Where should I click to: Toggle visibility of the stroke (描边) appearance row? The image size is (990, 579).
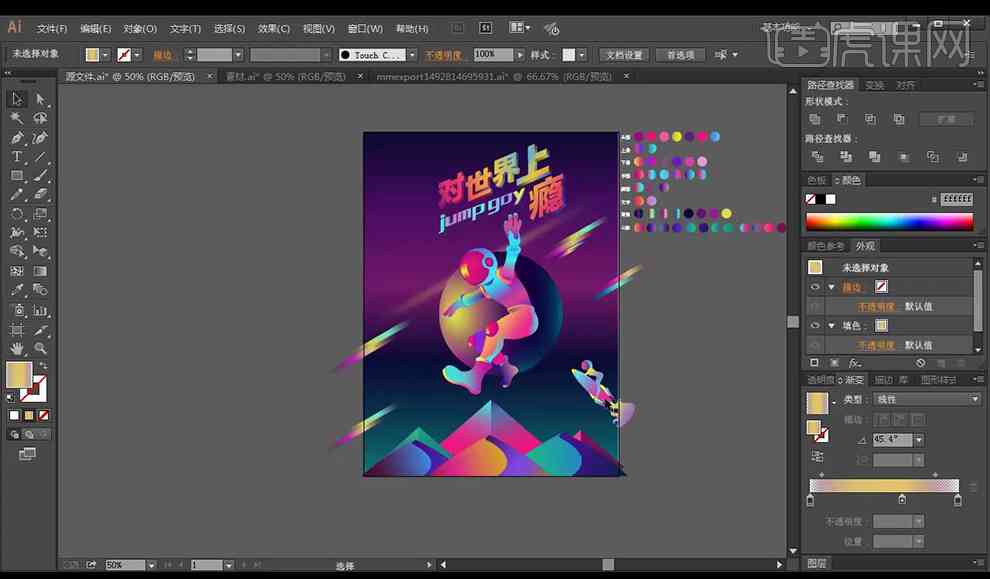(814, 287)
